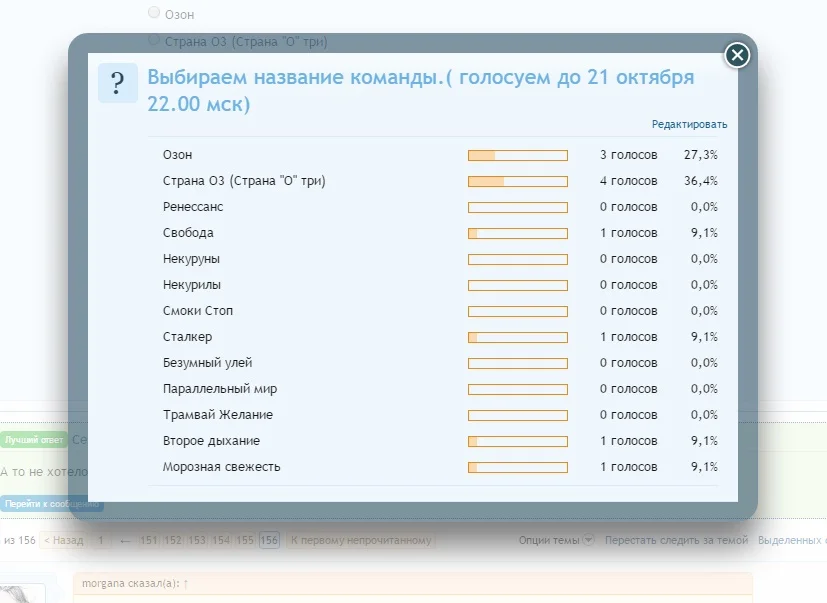Open page 155 in pagination
827x603 pixels.
245,540
